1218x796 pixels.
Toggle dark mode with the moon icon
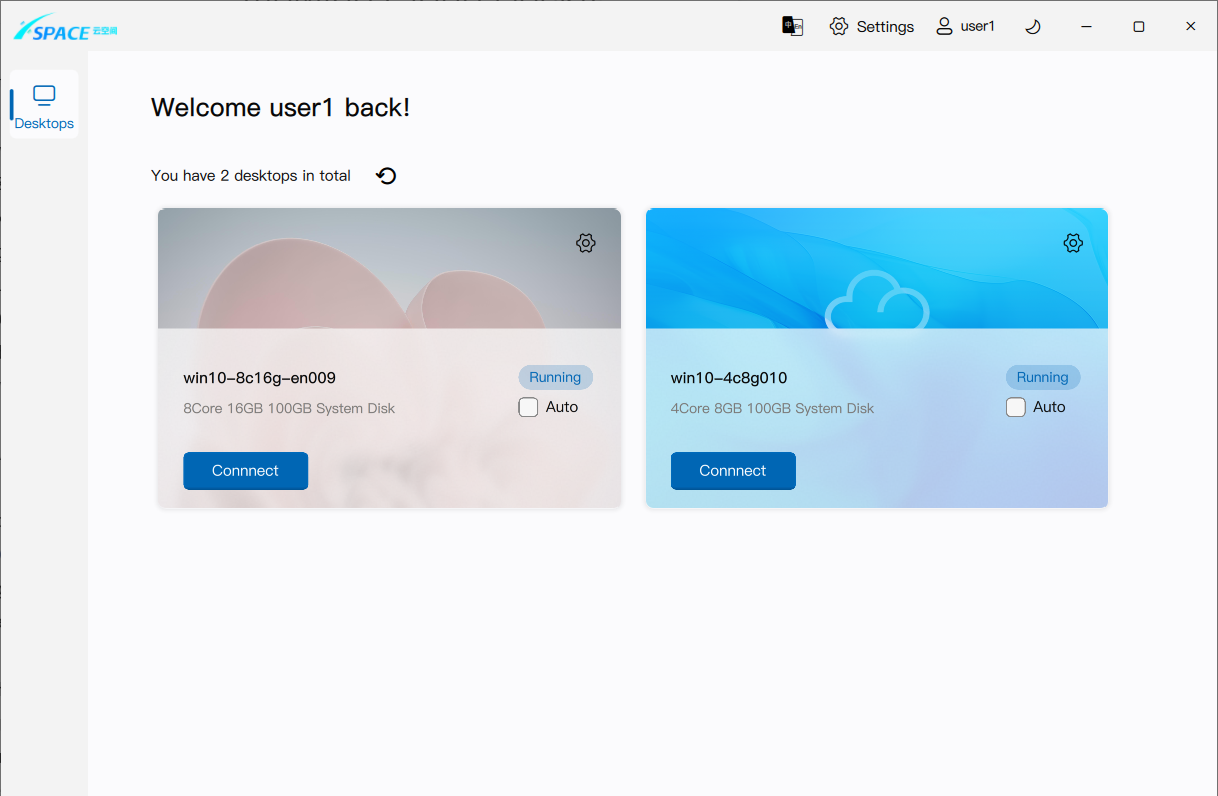pos(1033,27)
